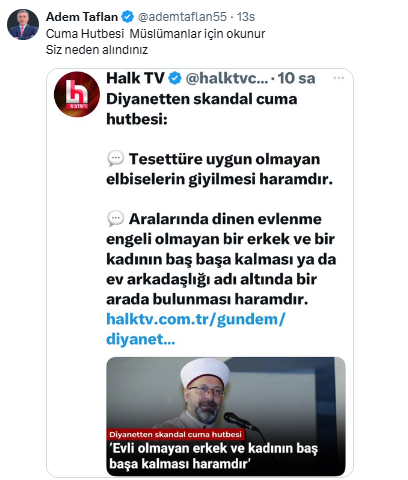Click the red 'Diyanetten skandal cuma hutbesi' banner
408x480 pixels.
[x=175, y=434]
